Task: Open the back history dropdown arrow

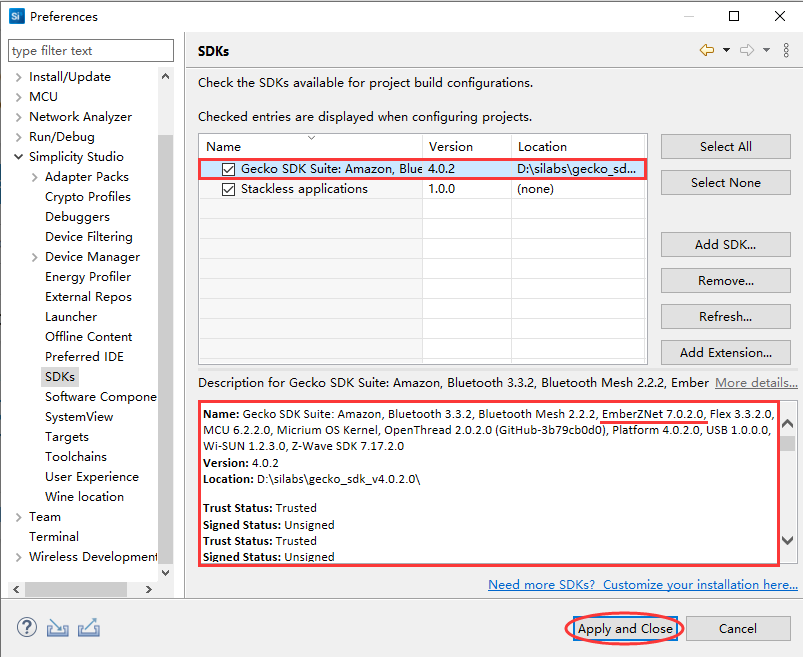Action: [x=726, y=50]
